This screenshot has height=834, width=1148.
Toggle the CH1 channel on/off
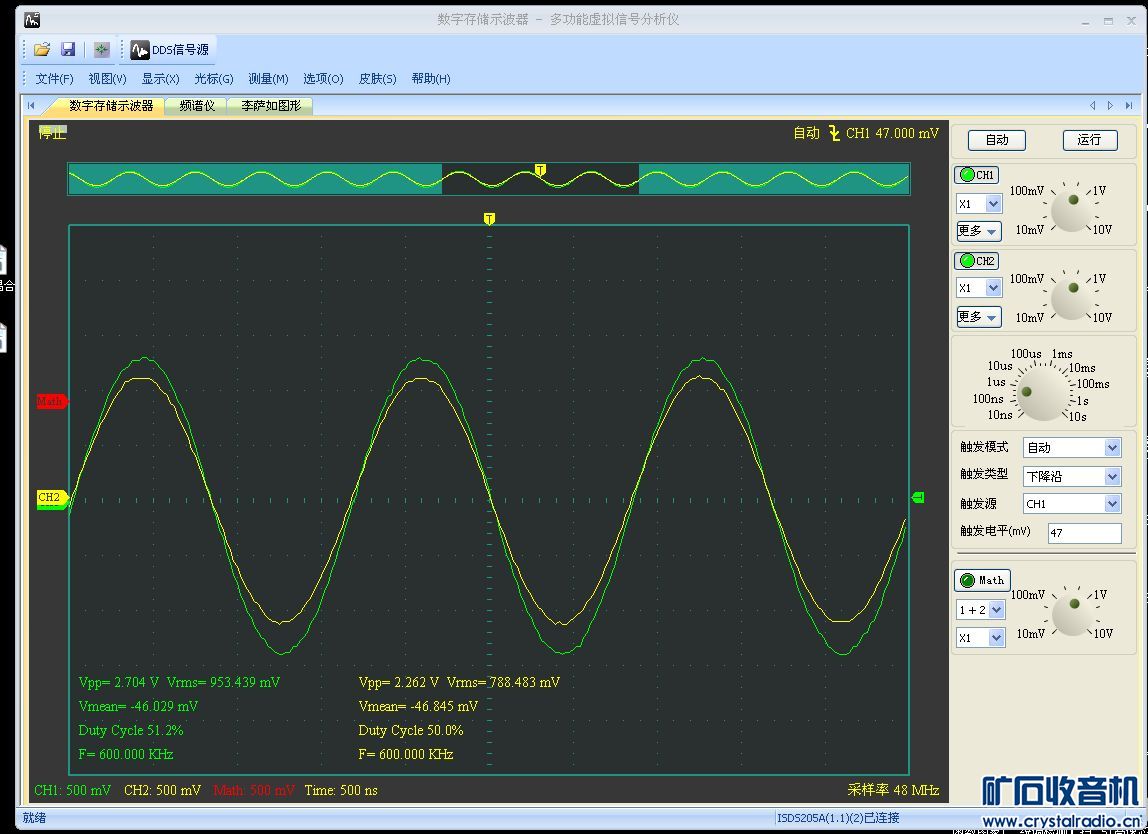[x=977, y=175]
